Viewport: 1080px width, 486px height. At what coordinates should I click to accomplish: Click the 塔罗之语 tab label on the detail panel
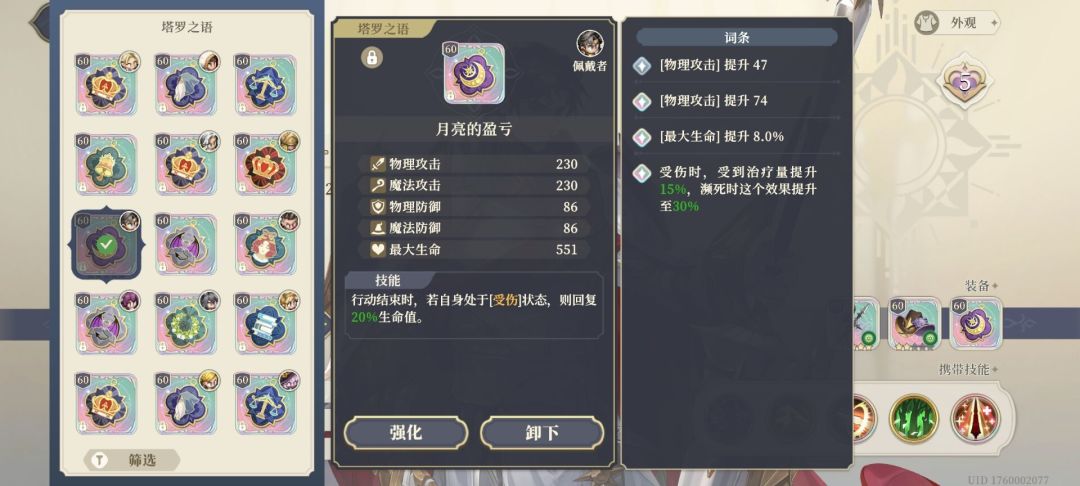tap(384, 28)
